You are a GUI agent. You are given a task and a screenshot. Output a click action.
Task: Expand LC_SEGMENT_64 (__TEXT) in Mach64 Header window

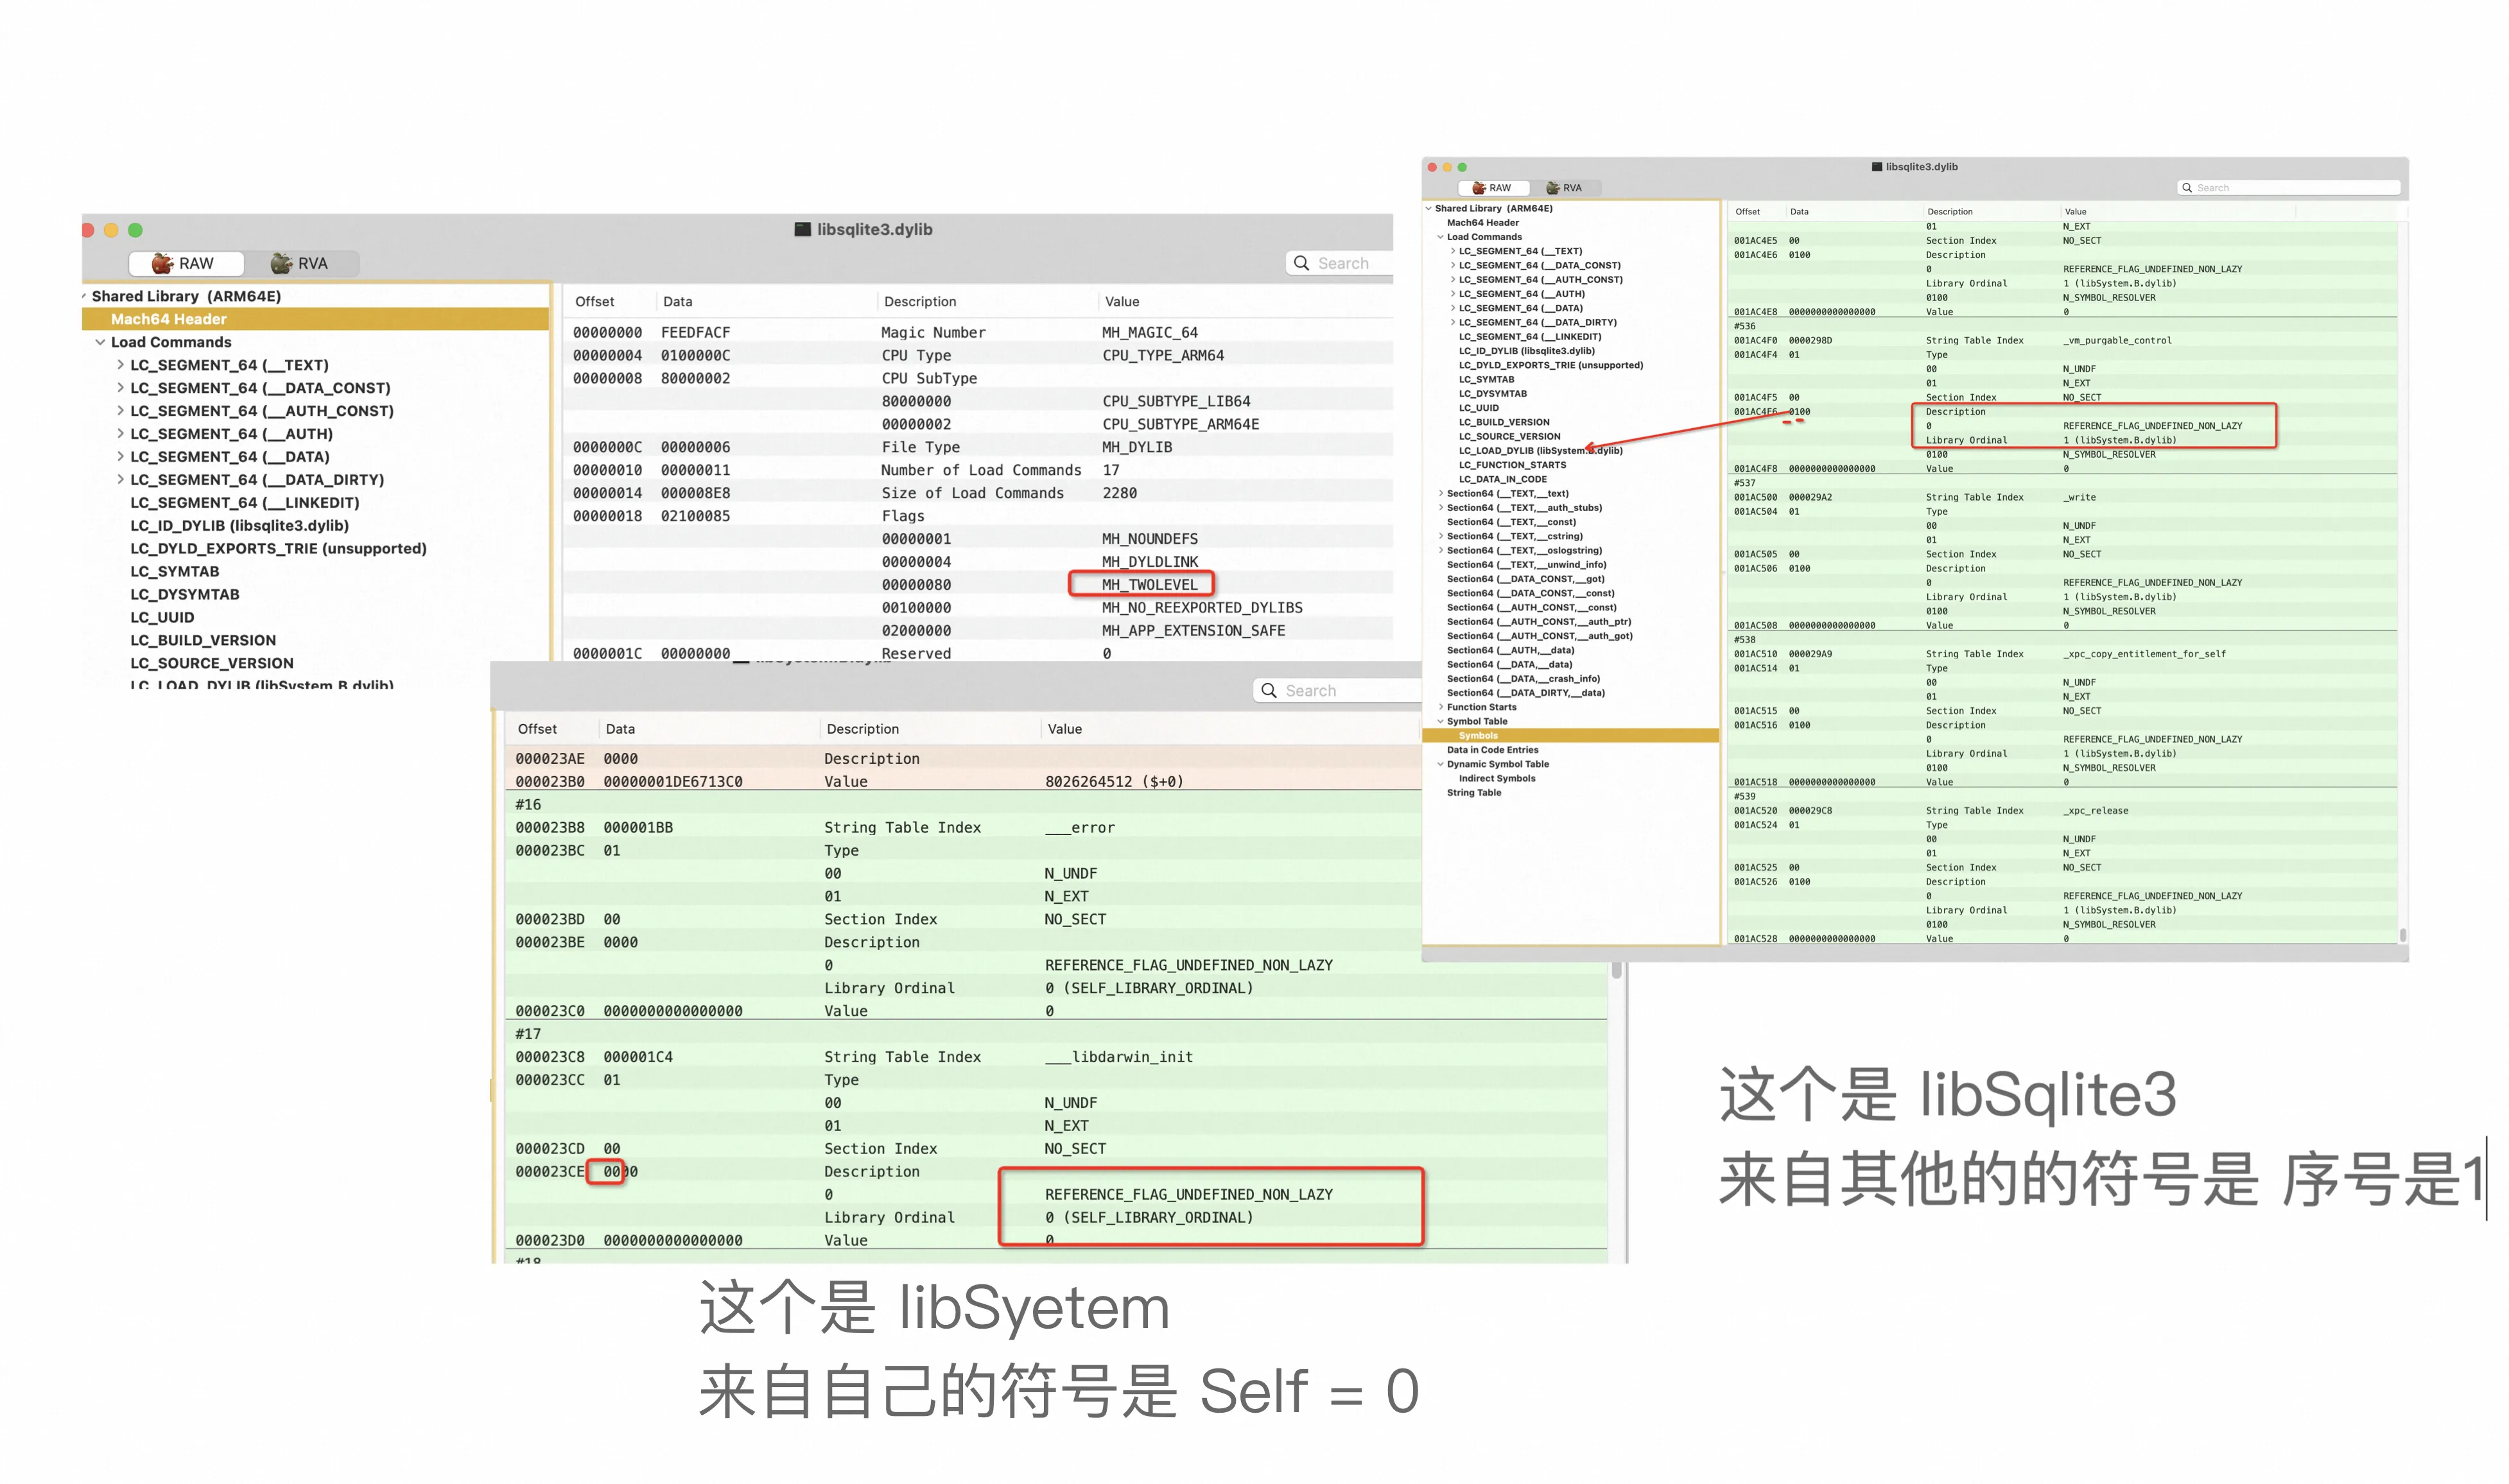pyautogui.click(x=120, y=365)
